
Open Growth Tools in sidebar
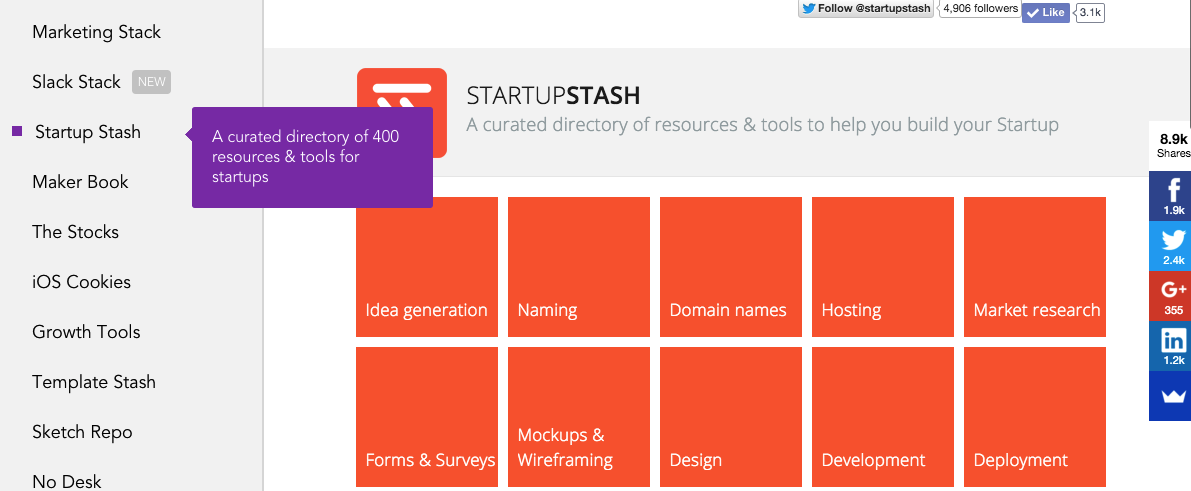(x=86, y=332)
